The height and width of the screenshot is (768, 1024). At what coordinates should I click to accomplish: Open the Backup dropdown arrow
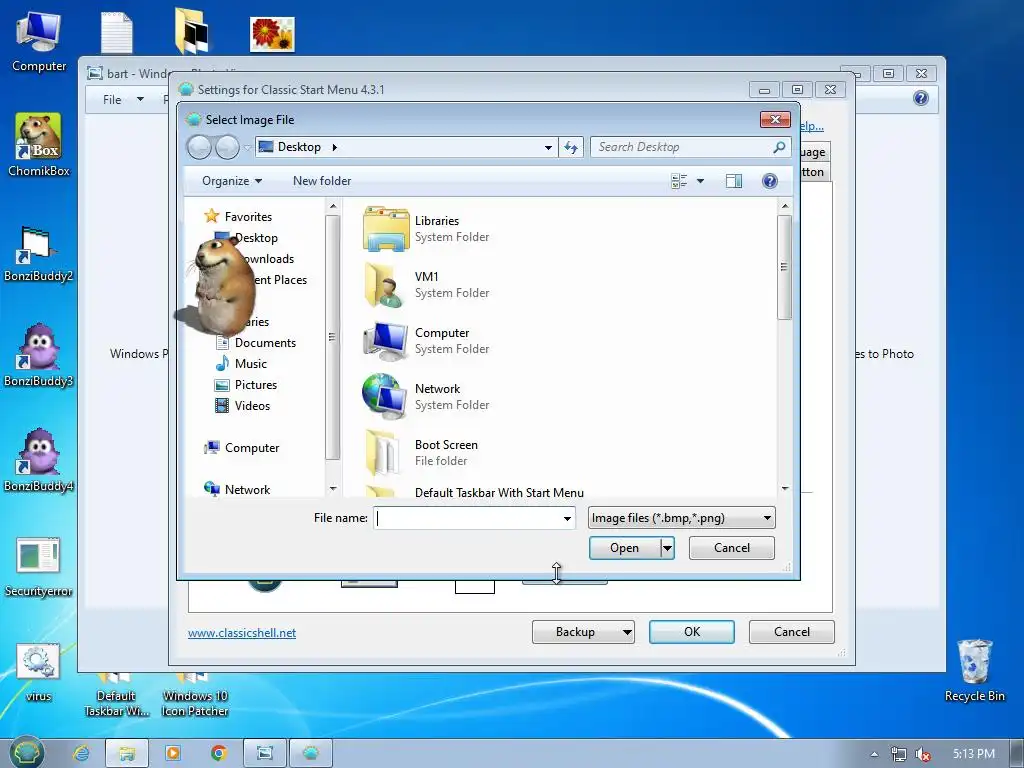pyautogui.click(x=627, y=632)
